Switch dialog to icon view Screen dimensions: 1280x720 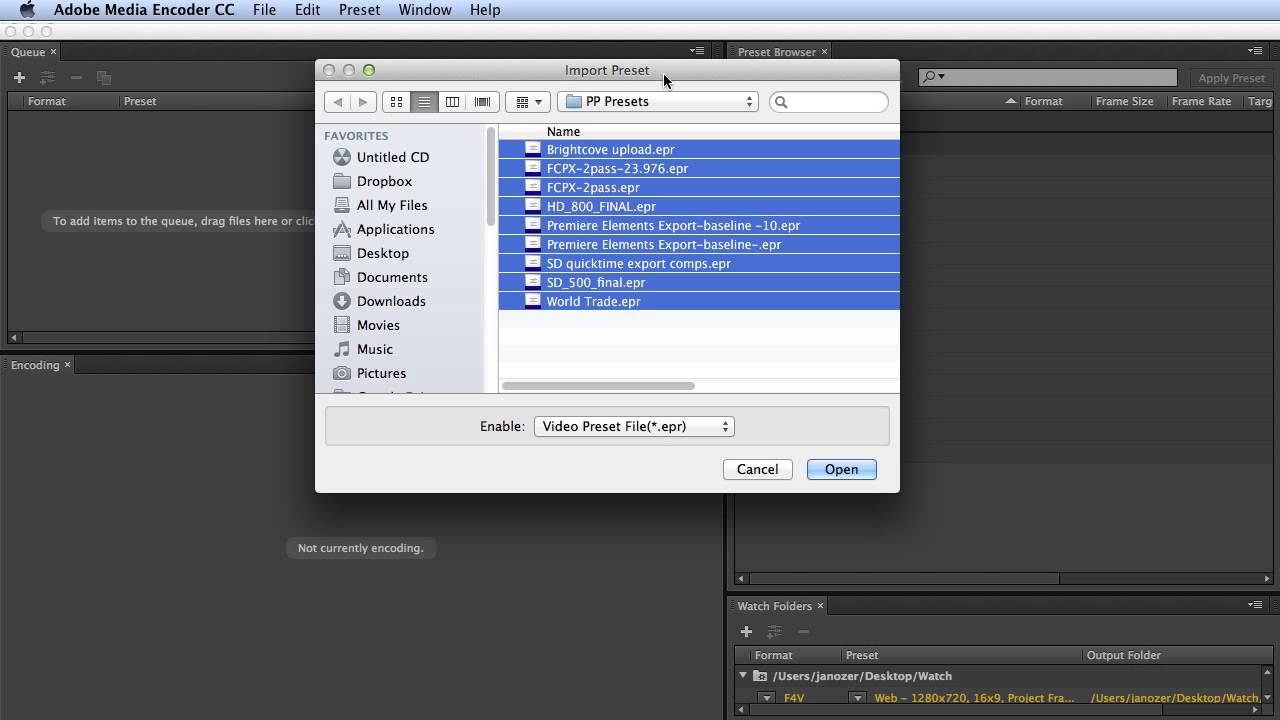pyautogui.click(x=396, y=102)
